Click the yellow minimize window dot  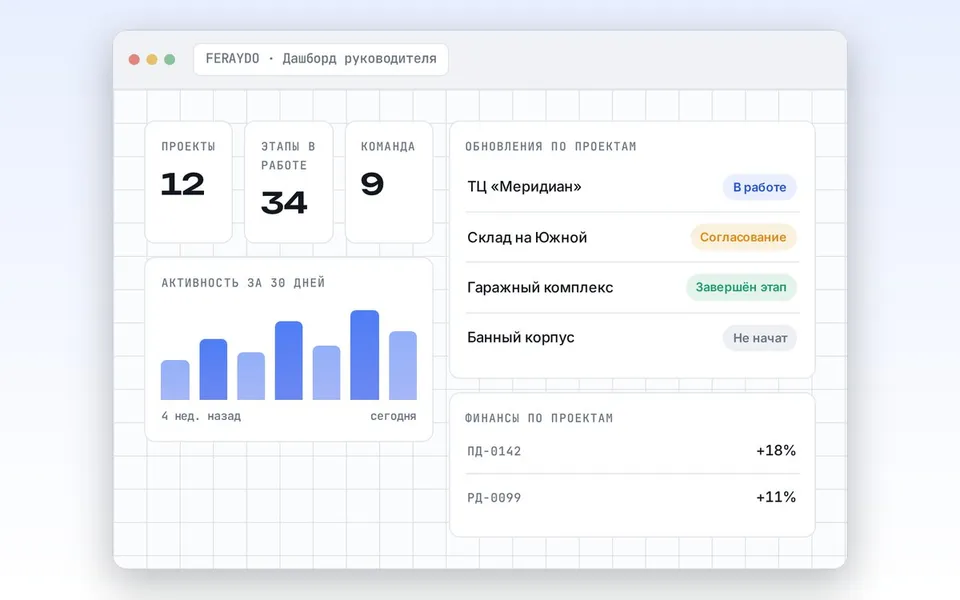pos(152,59)
